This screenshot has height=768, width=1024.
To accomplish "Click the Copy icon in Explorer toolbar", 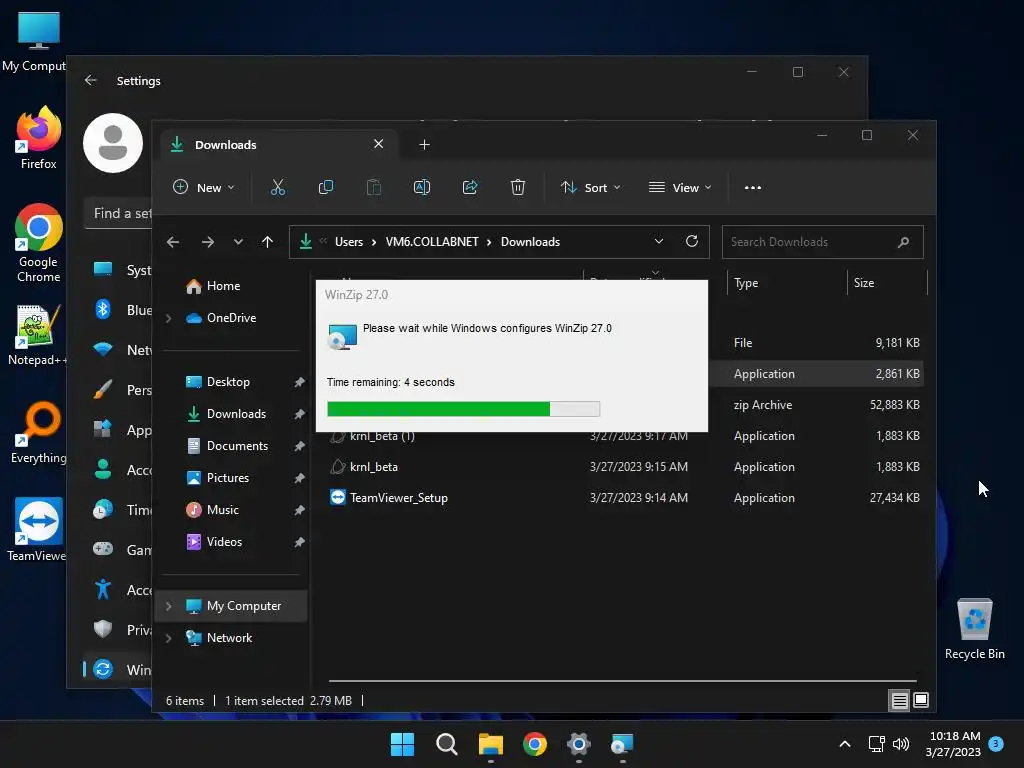I will click(x=326, y=187).
